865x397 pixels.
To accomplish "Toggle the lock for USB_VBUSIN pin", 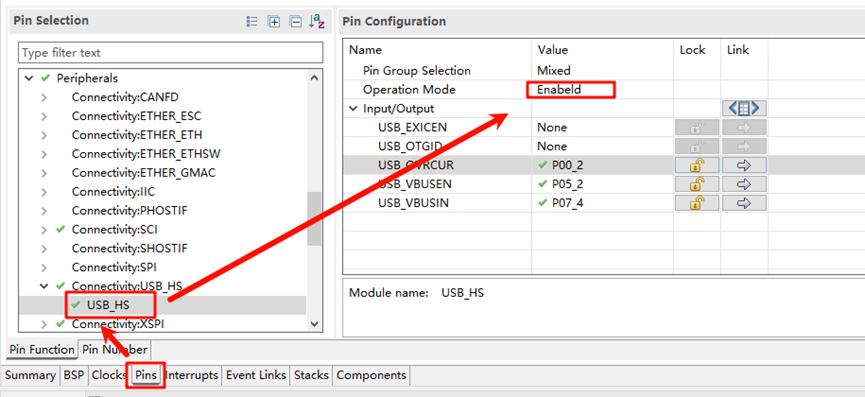I will [x=697, y=203].
